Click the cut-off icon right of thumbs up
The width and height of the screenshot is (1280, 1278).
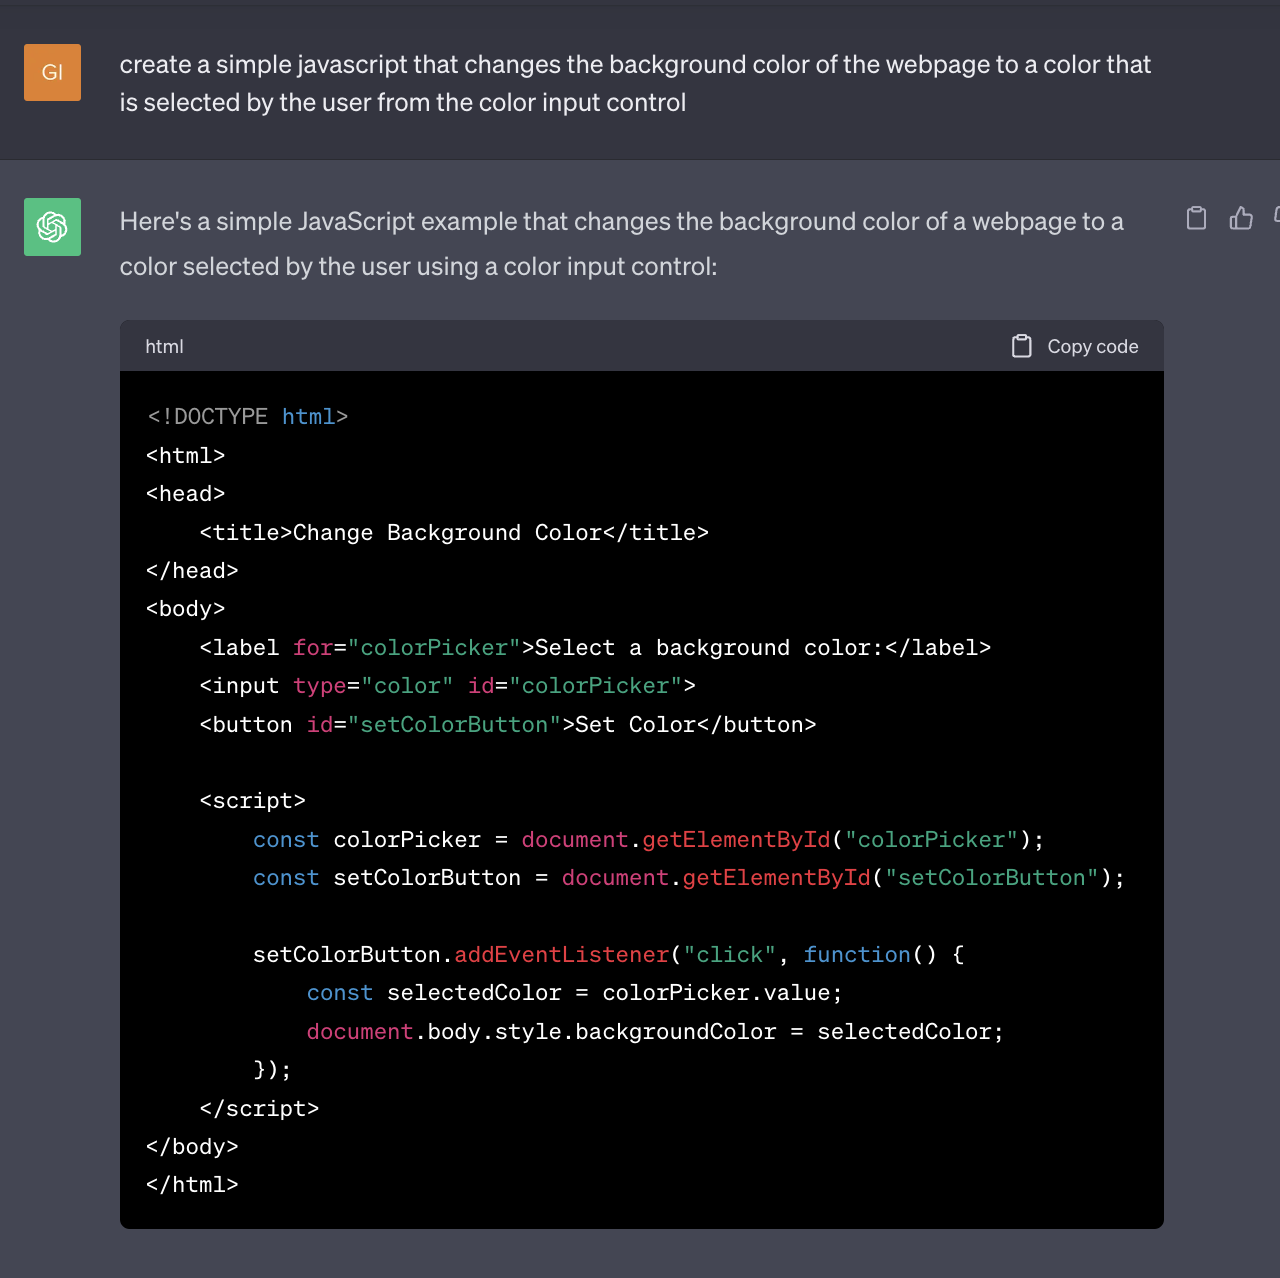[x=1276, y=216]
